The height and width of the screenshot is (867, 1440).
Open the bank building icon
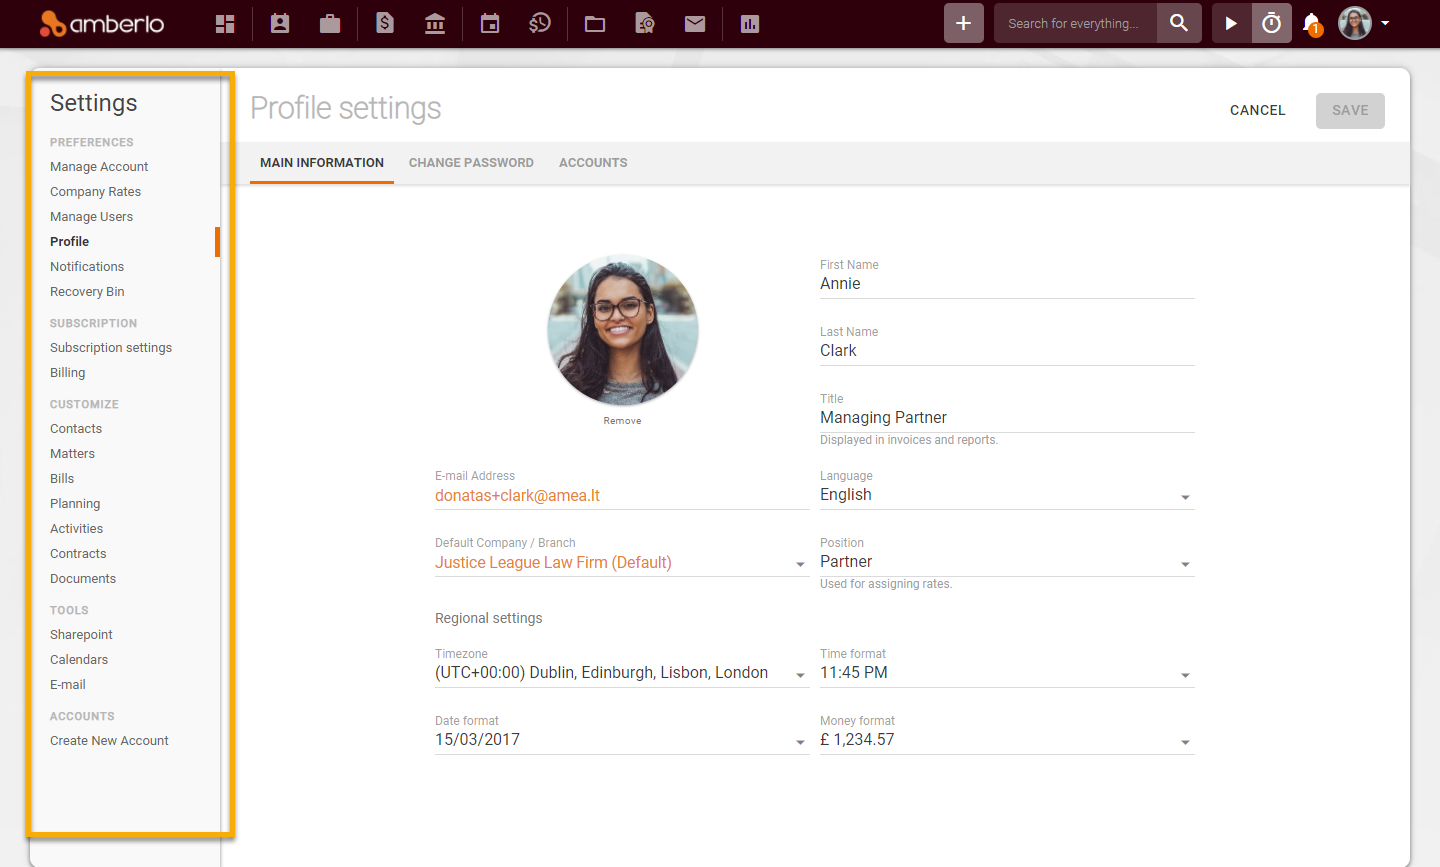point(435,23)
